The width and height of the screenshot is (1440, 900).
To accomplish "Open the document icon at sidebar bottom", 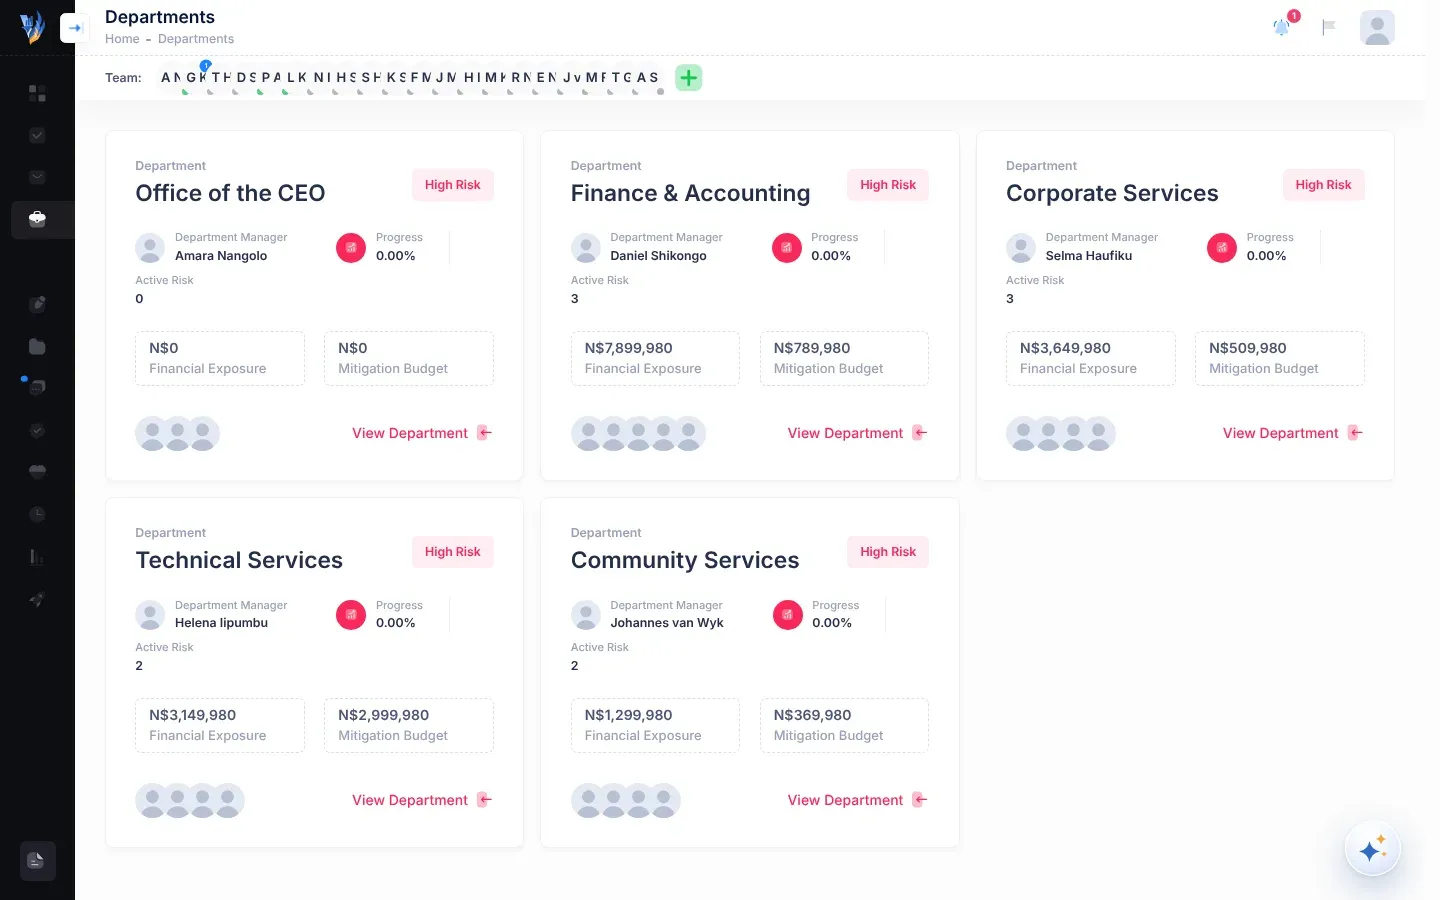I will click(x=37, y=861).
